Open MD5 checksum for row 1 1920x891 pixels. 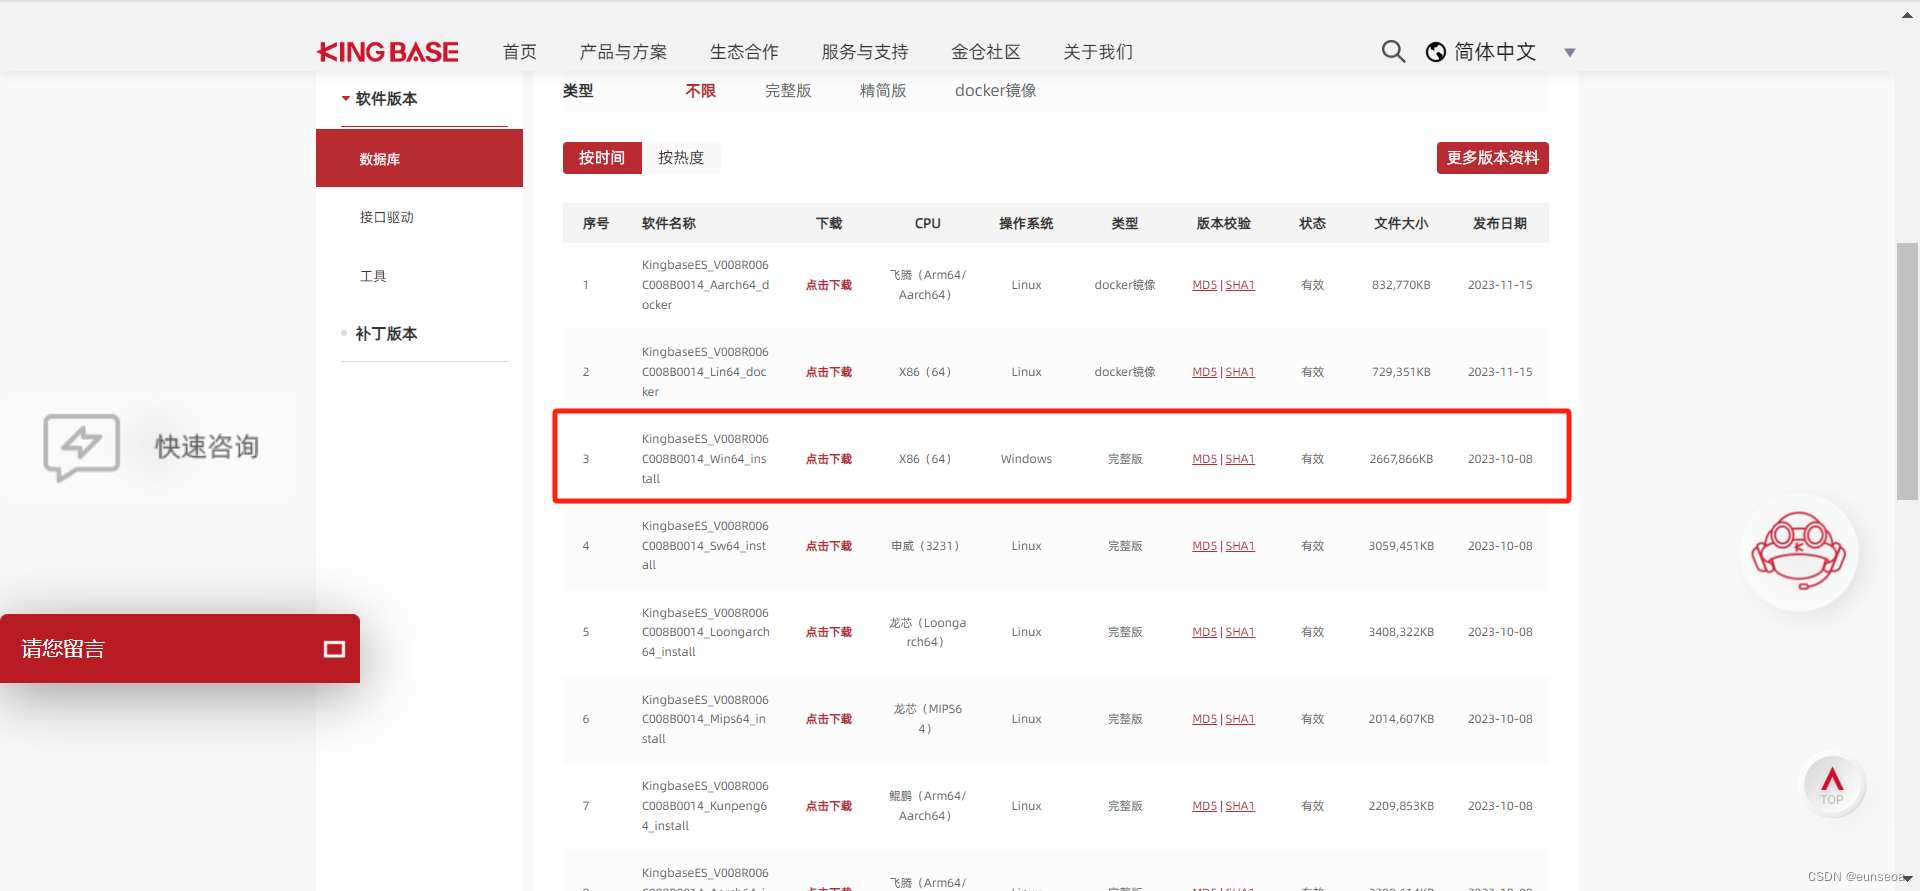tap(1204, 285)
